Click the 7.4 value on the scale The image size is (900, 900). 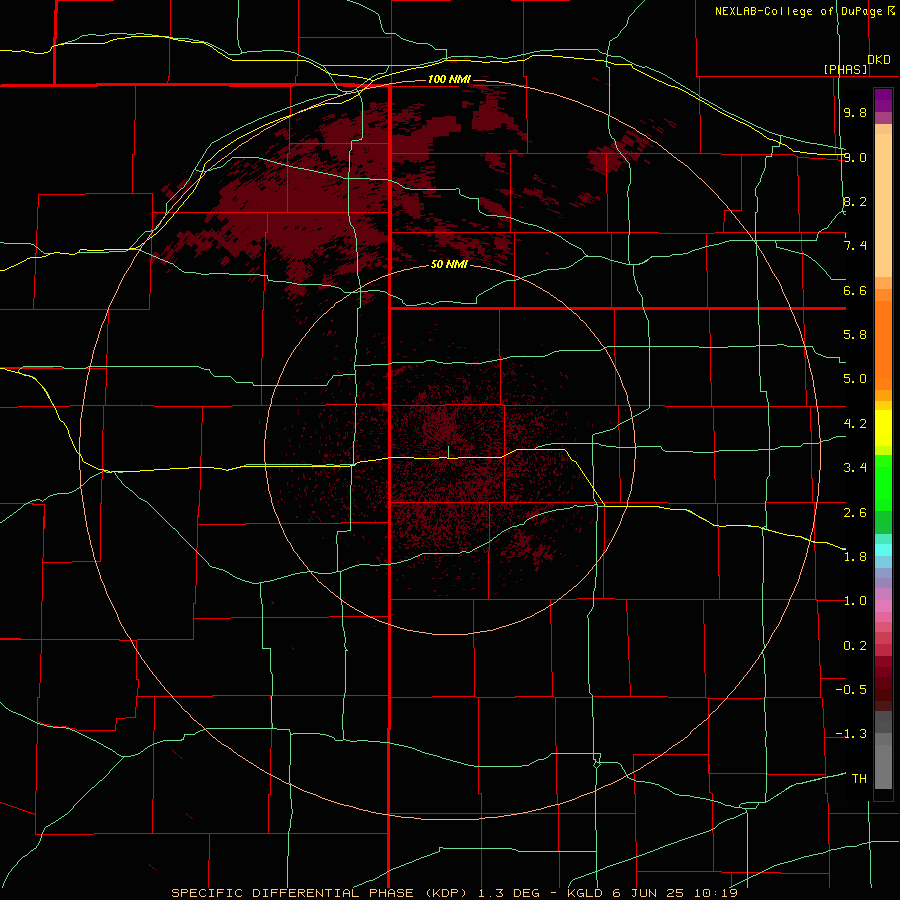click(855, 246)
